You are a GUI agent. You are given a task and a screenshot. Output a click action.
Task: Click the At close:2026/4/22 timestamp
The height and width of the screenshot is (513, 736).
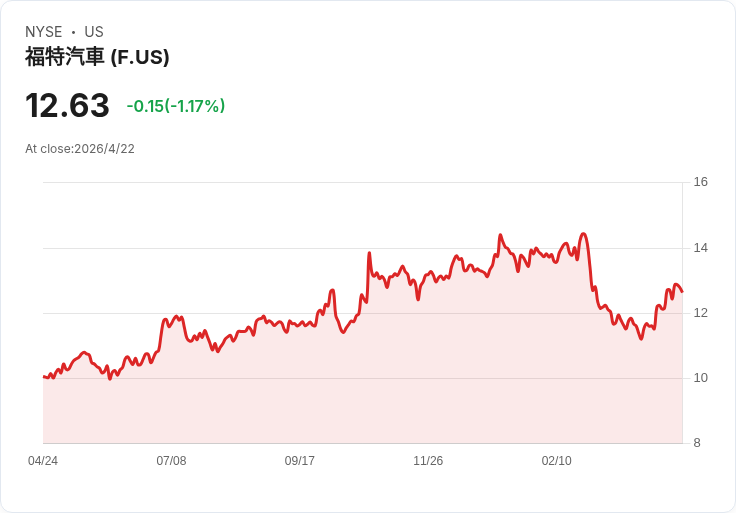(80, 149)
